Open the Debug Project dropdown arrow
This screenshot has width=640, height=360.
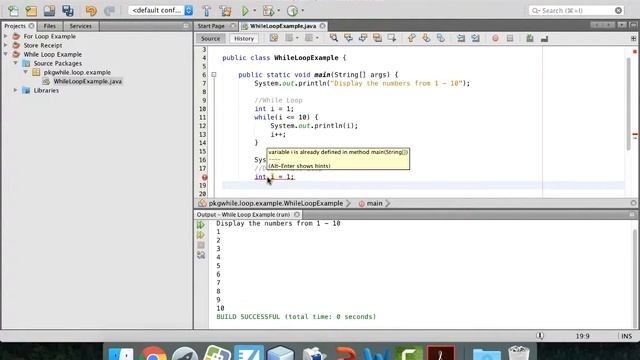tap(279, 11)
